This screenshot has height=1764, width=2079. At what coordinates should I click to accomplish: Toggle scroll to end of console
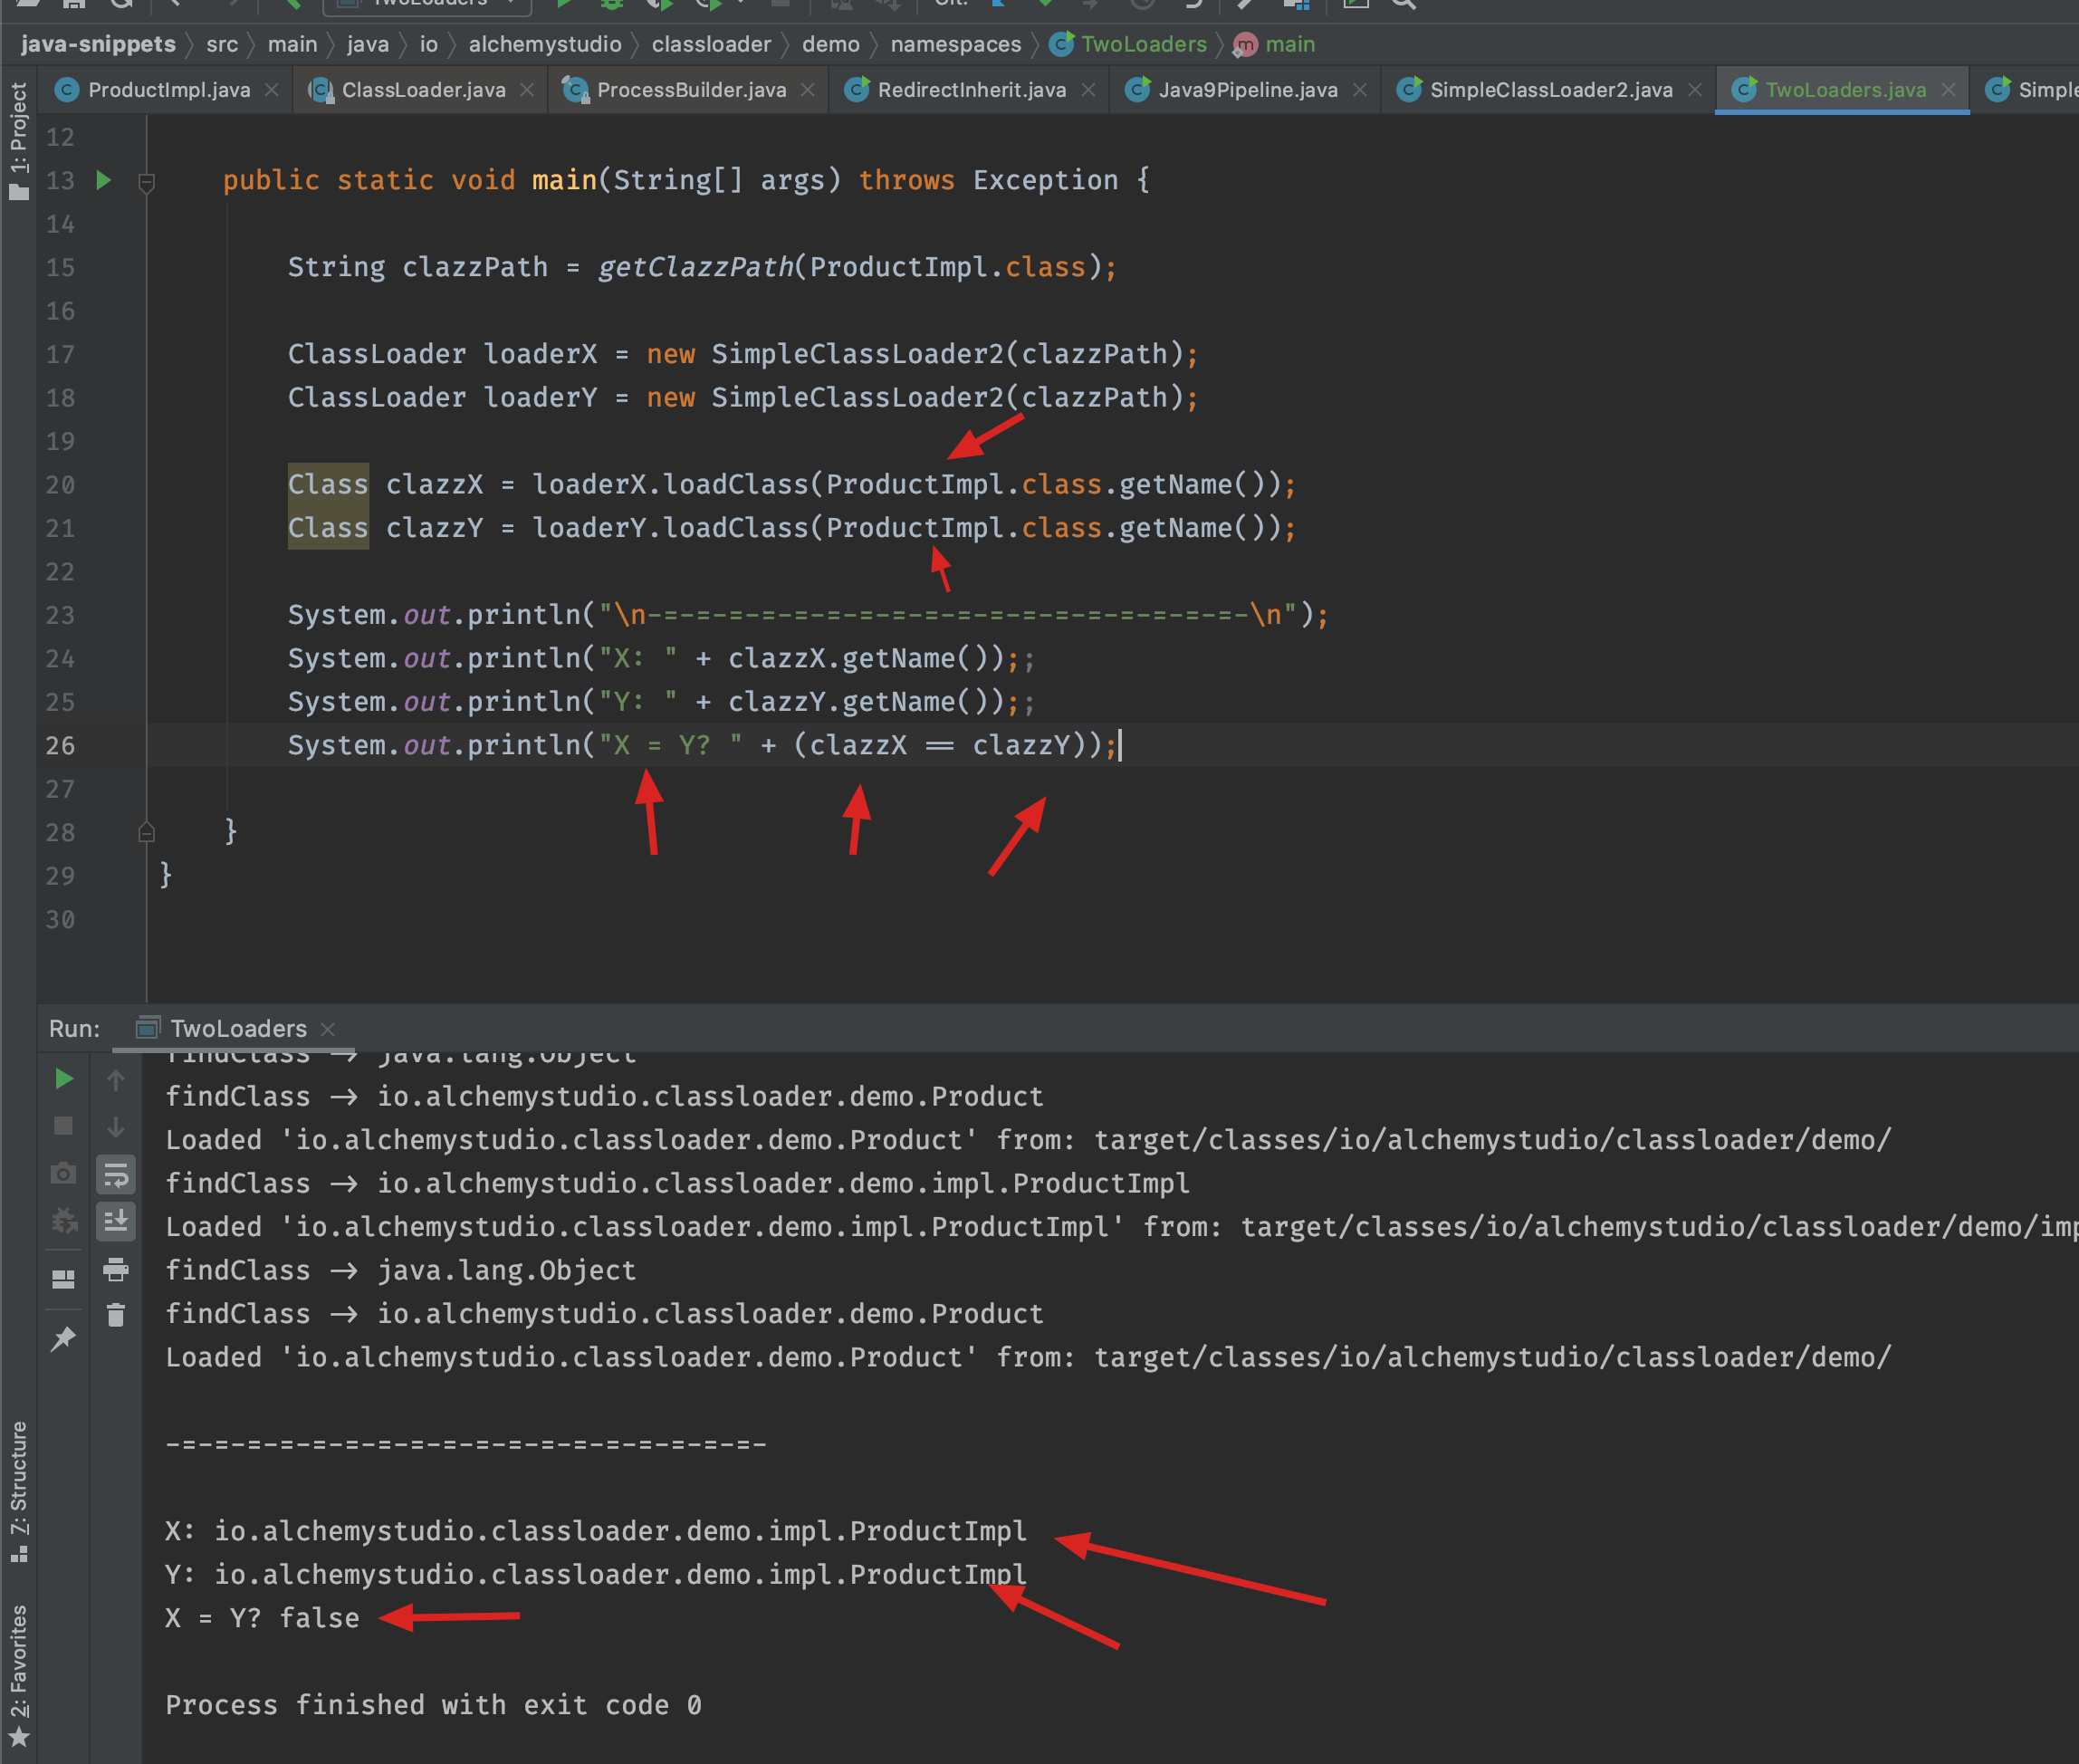(x=116, y=1221)
